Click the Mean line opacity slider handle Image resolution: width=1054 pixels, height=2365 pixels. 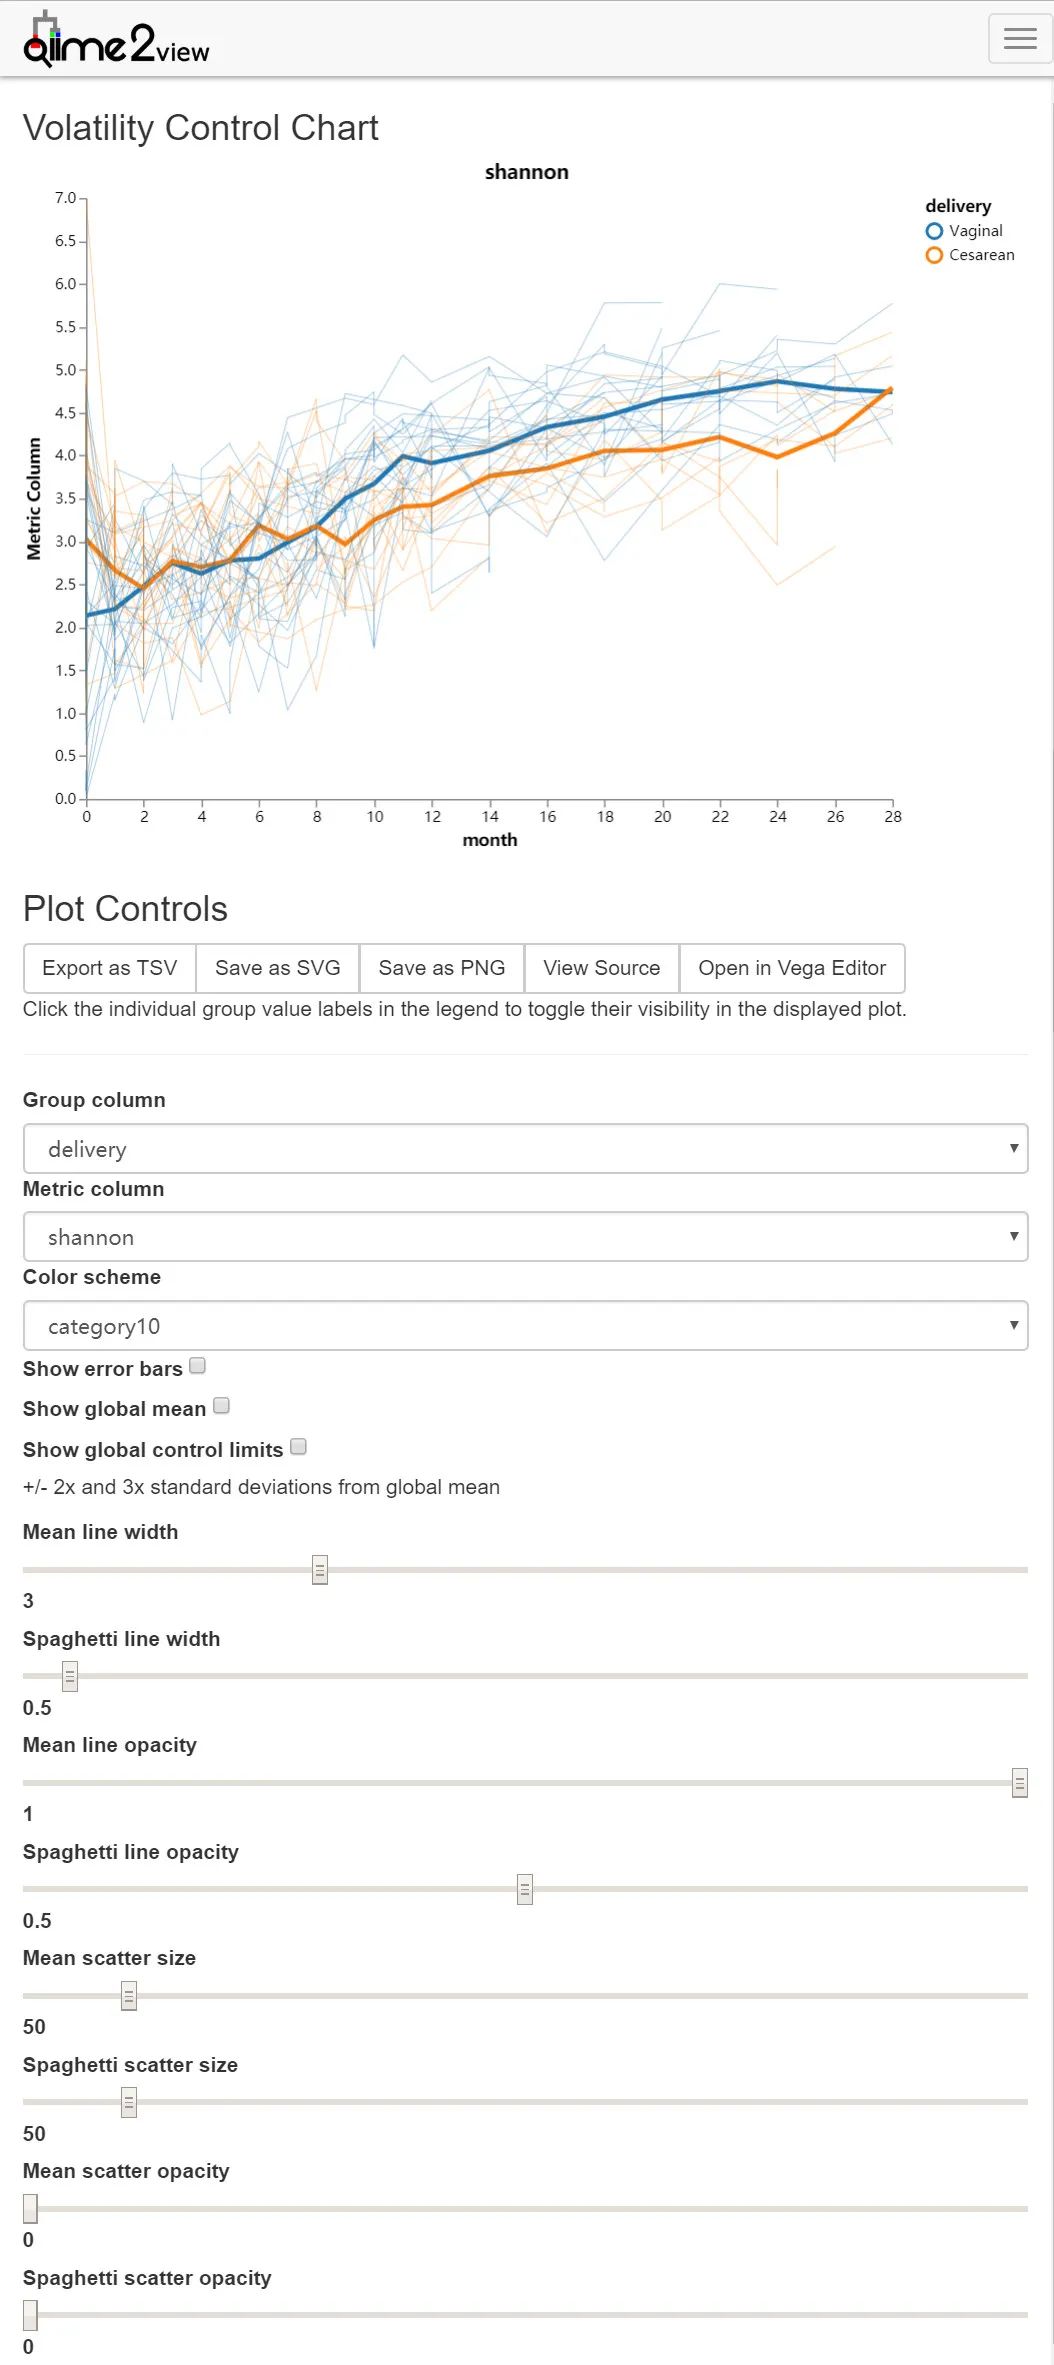pyautogui.click(x=1020, y=1783)
